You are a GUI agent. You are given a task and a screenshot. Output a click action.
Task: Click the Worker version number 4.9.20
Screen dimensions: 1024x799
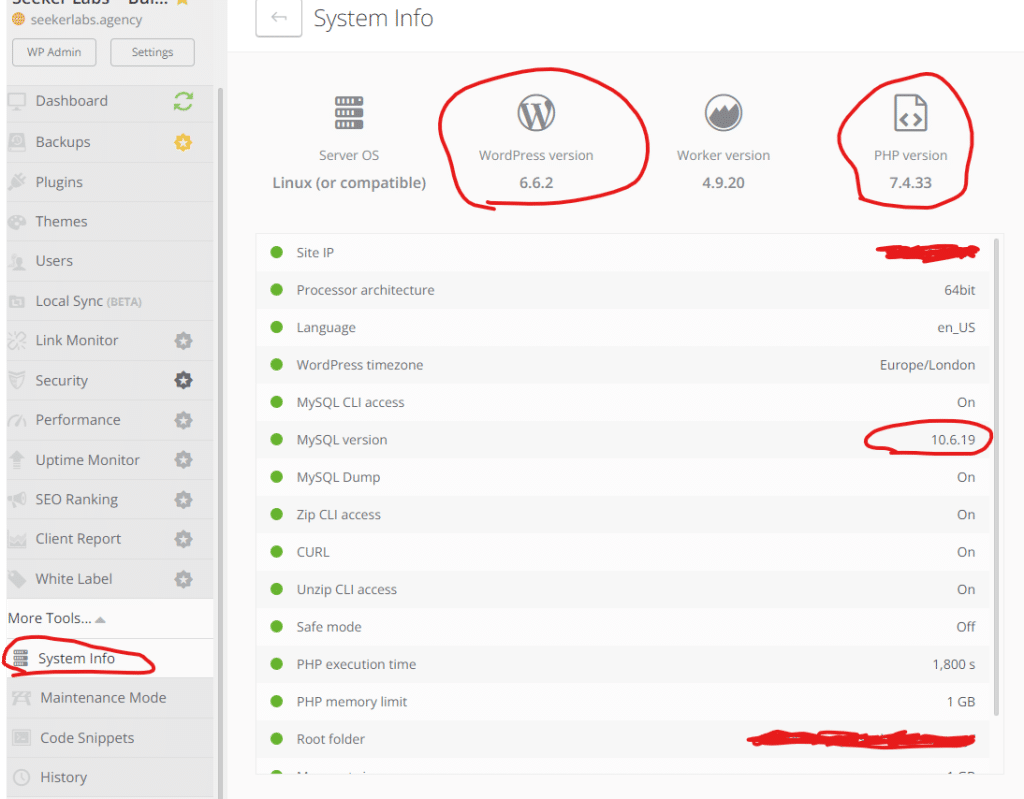tap(723, 183)
